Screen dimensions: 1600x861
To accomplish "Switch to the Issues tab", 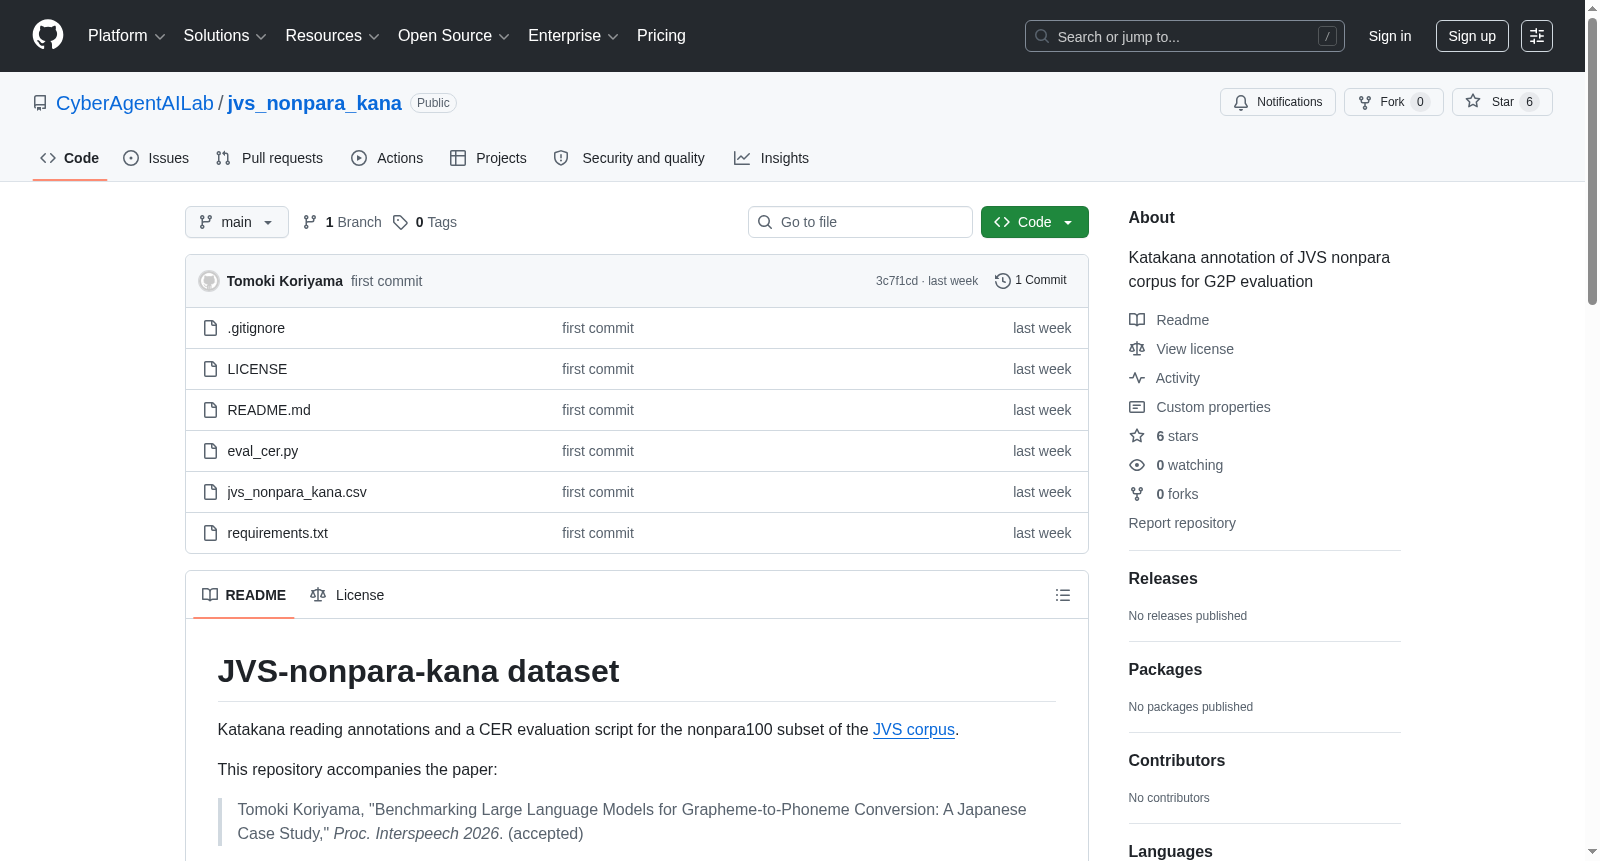I will (156, 158).
